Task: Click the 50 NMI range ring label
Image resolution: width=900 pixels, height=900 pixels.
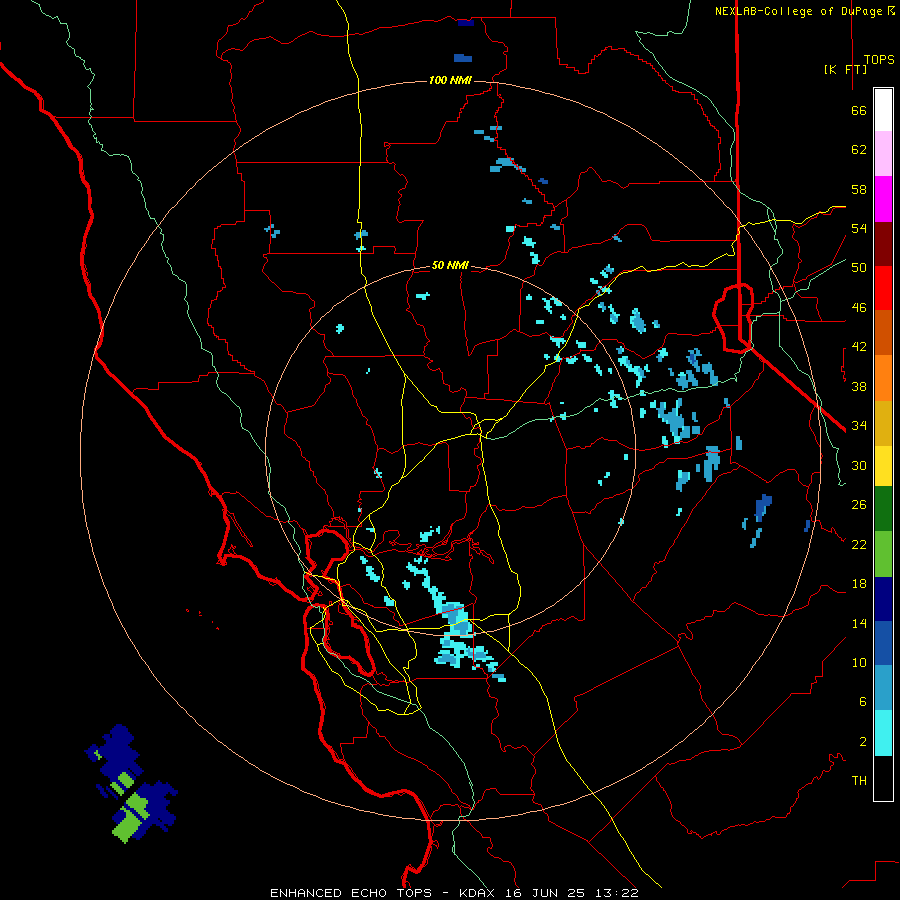Action: [x=450, y=265]
